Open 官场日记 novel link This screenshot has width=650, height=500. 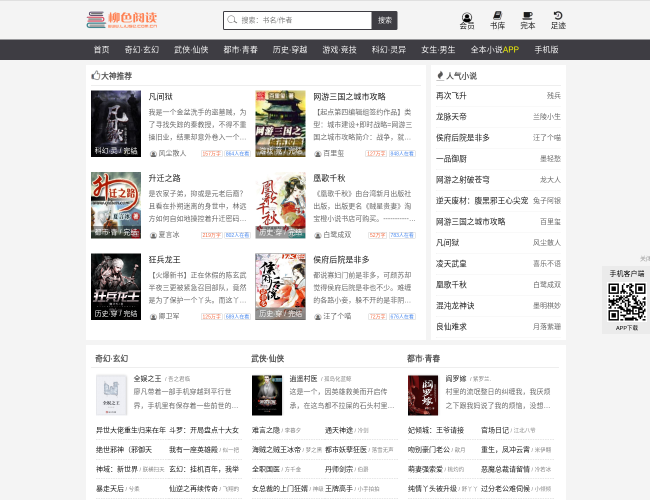(x=495, y=430)
